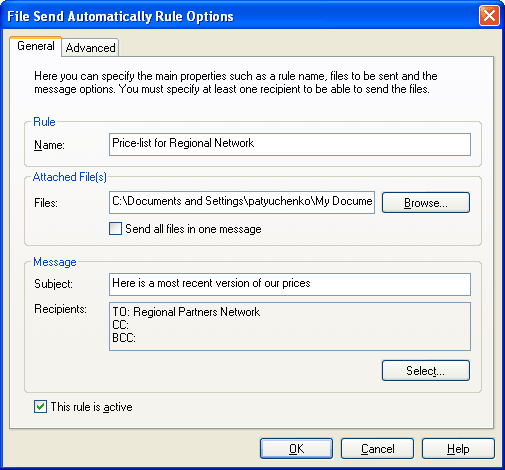Click the Recipients list box
Image resolution: width=505 pixels, height=470 pixels.
click(290, 326)
